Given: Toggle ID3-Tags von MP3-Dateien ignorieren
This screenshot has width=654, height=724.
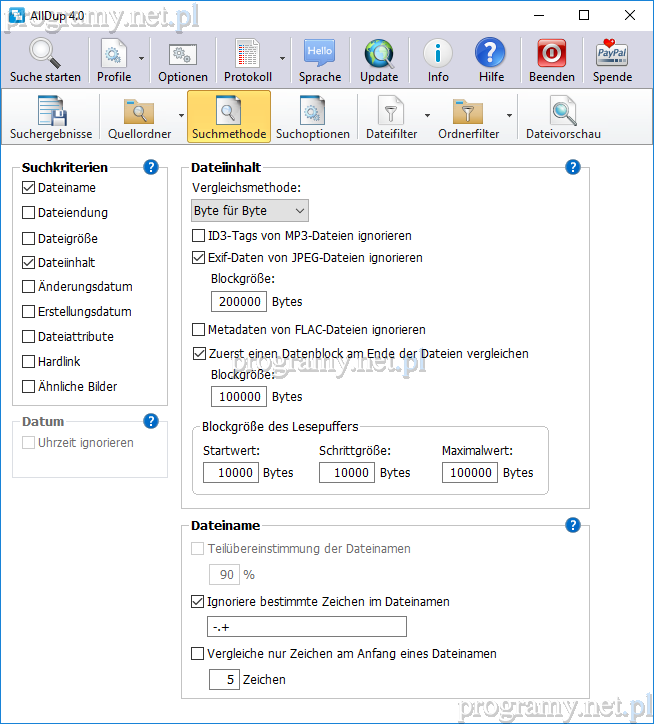Looking at the screenshot, I should pyautogui.click(x=199, y=236).
